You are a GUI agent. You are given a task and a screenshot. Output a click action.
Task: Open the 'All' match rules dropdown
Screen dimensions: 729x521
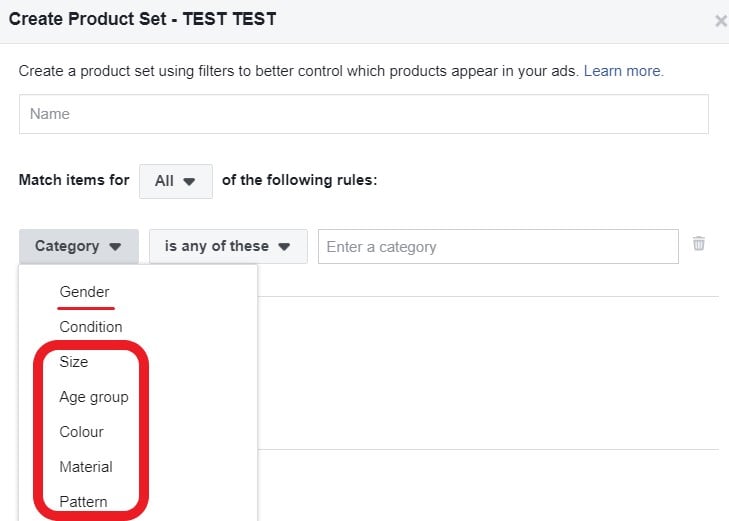[176, 181]
